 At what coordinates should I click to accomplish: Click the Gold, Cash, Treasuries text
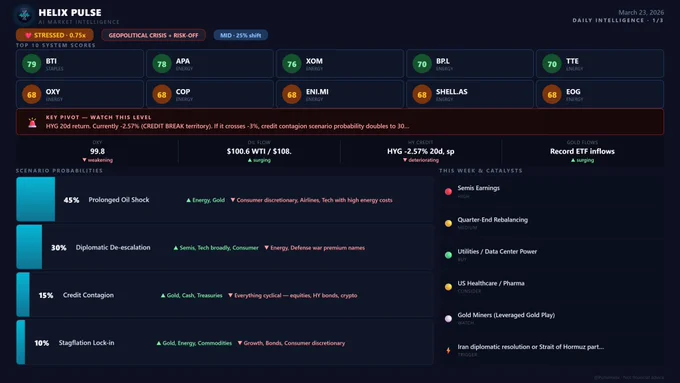click(192, 295)
